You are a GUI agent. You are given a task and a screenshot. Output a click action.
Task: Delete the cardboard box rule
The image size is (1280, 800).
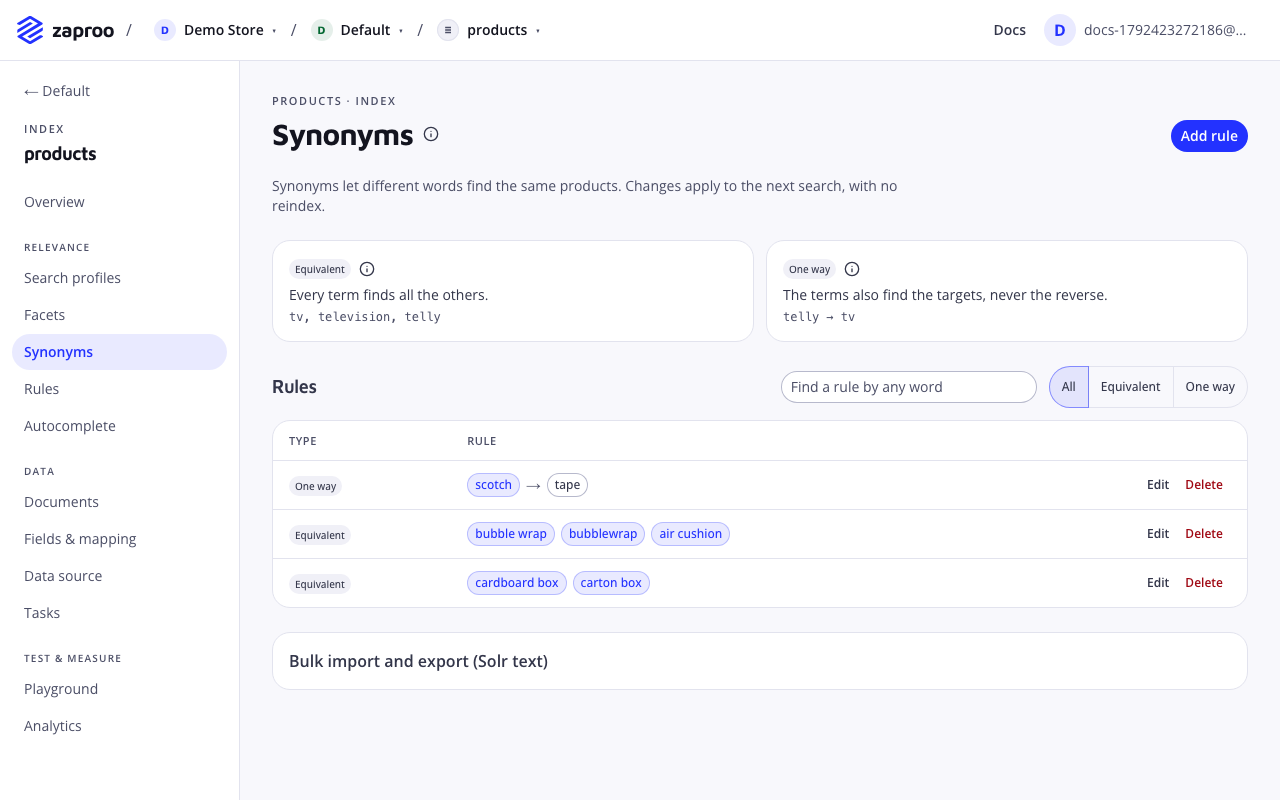1204,583
